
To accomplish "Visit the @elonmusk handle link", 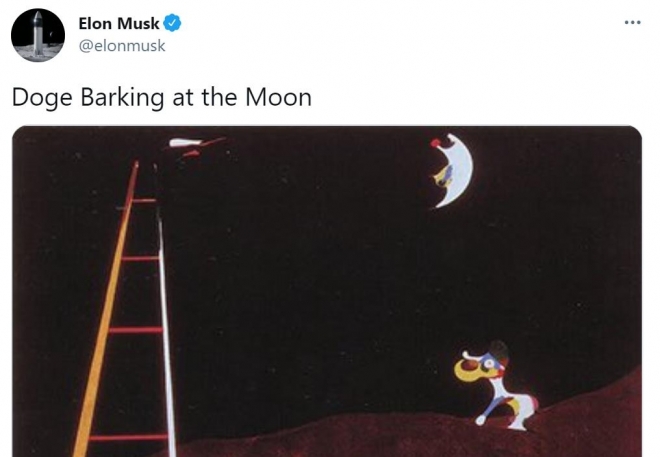I will click(122, 45).
